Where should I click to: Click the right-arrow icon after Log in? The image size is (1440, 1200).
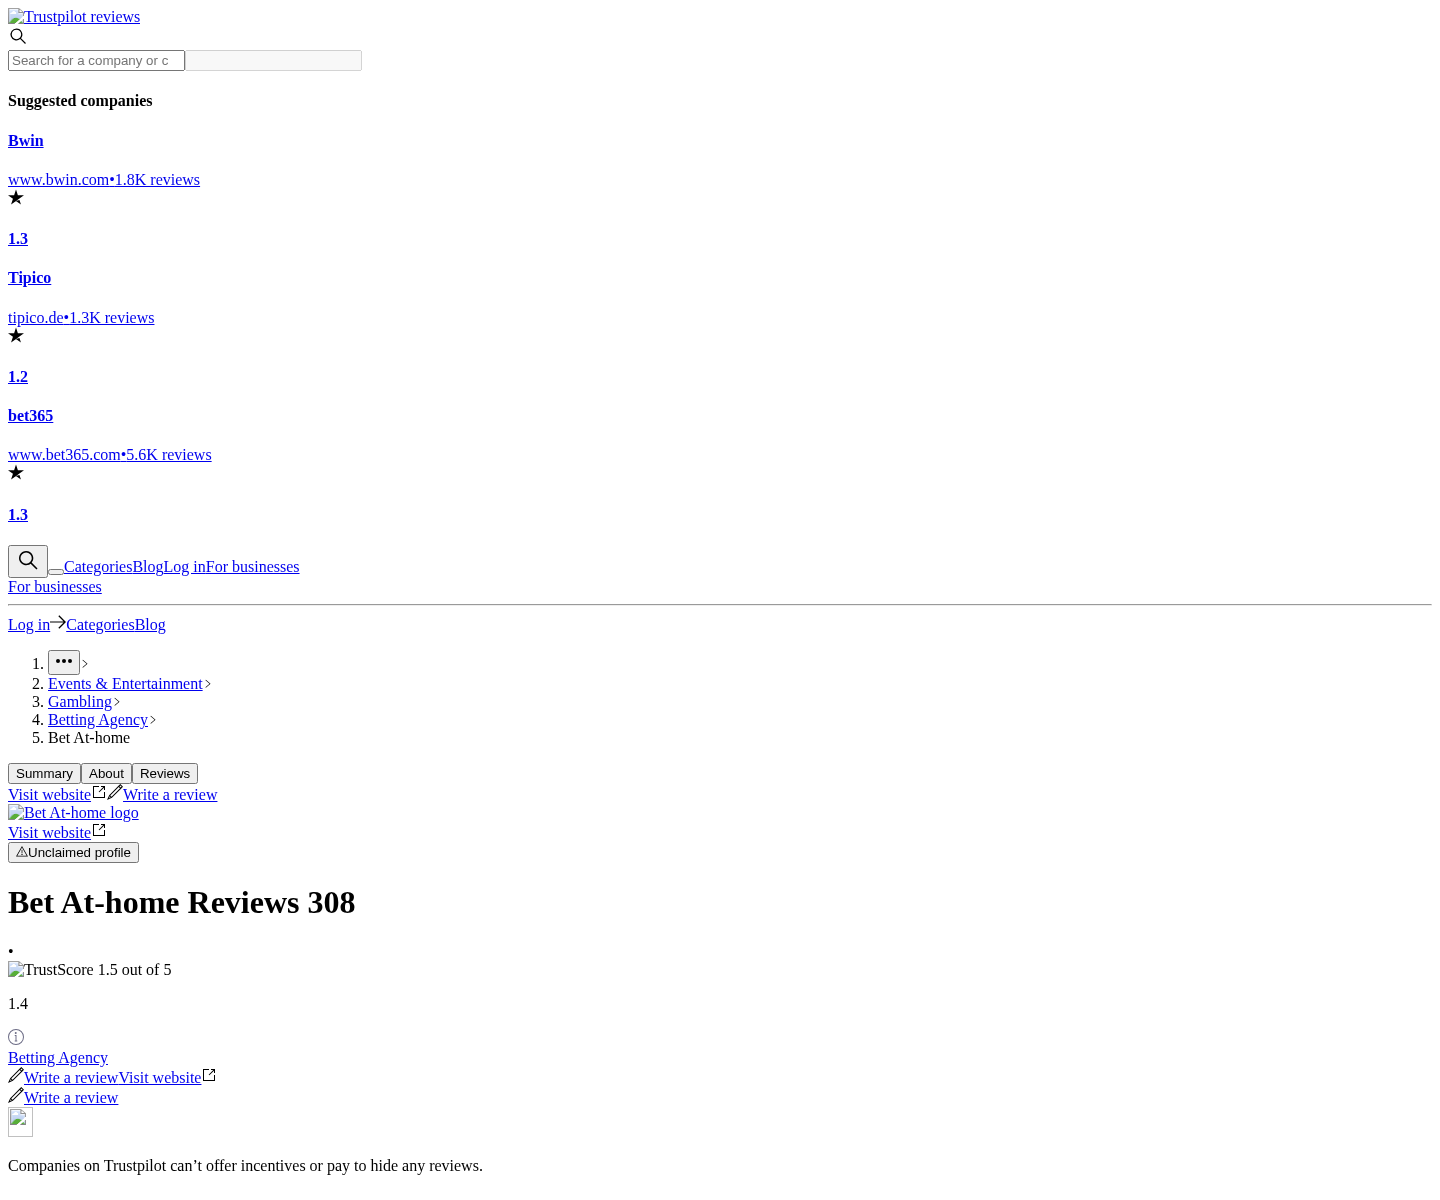coord(58,623)
